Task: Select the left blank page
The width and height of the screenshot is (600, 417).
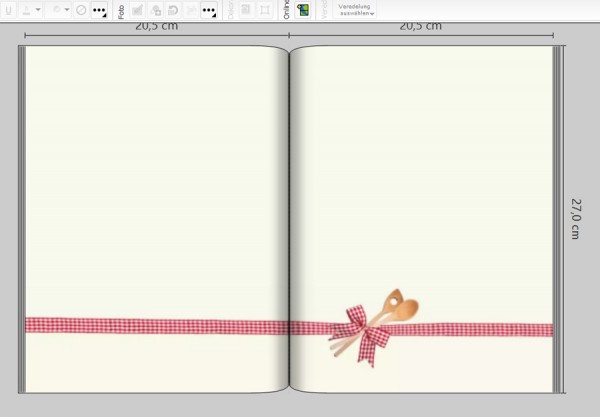Action: [155, 180]
